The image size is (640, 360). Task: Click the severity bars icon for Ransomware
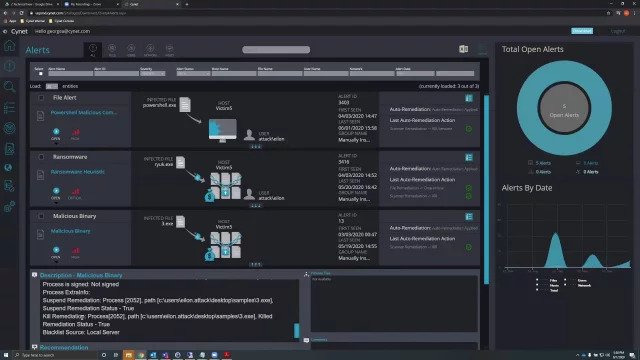pos(76,191)
